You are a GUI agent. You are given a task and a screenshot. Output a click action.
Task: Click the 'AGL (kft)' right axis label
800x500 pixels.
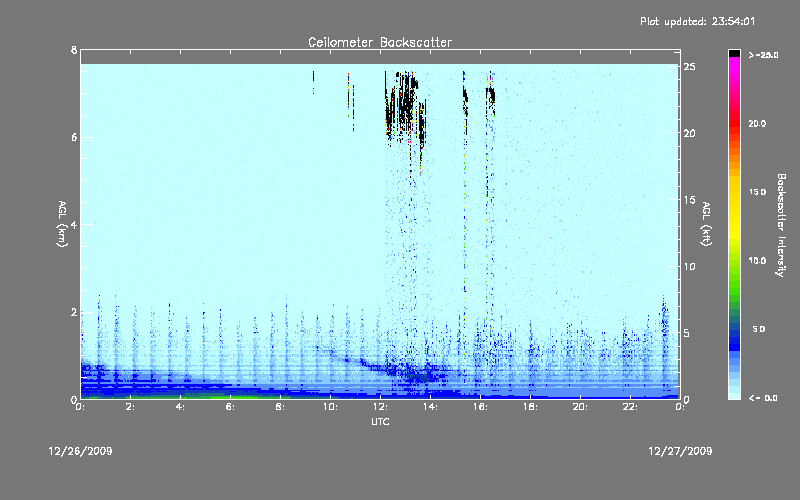click(x=706, y=224)
